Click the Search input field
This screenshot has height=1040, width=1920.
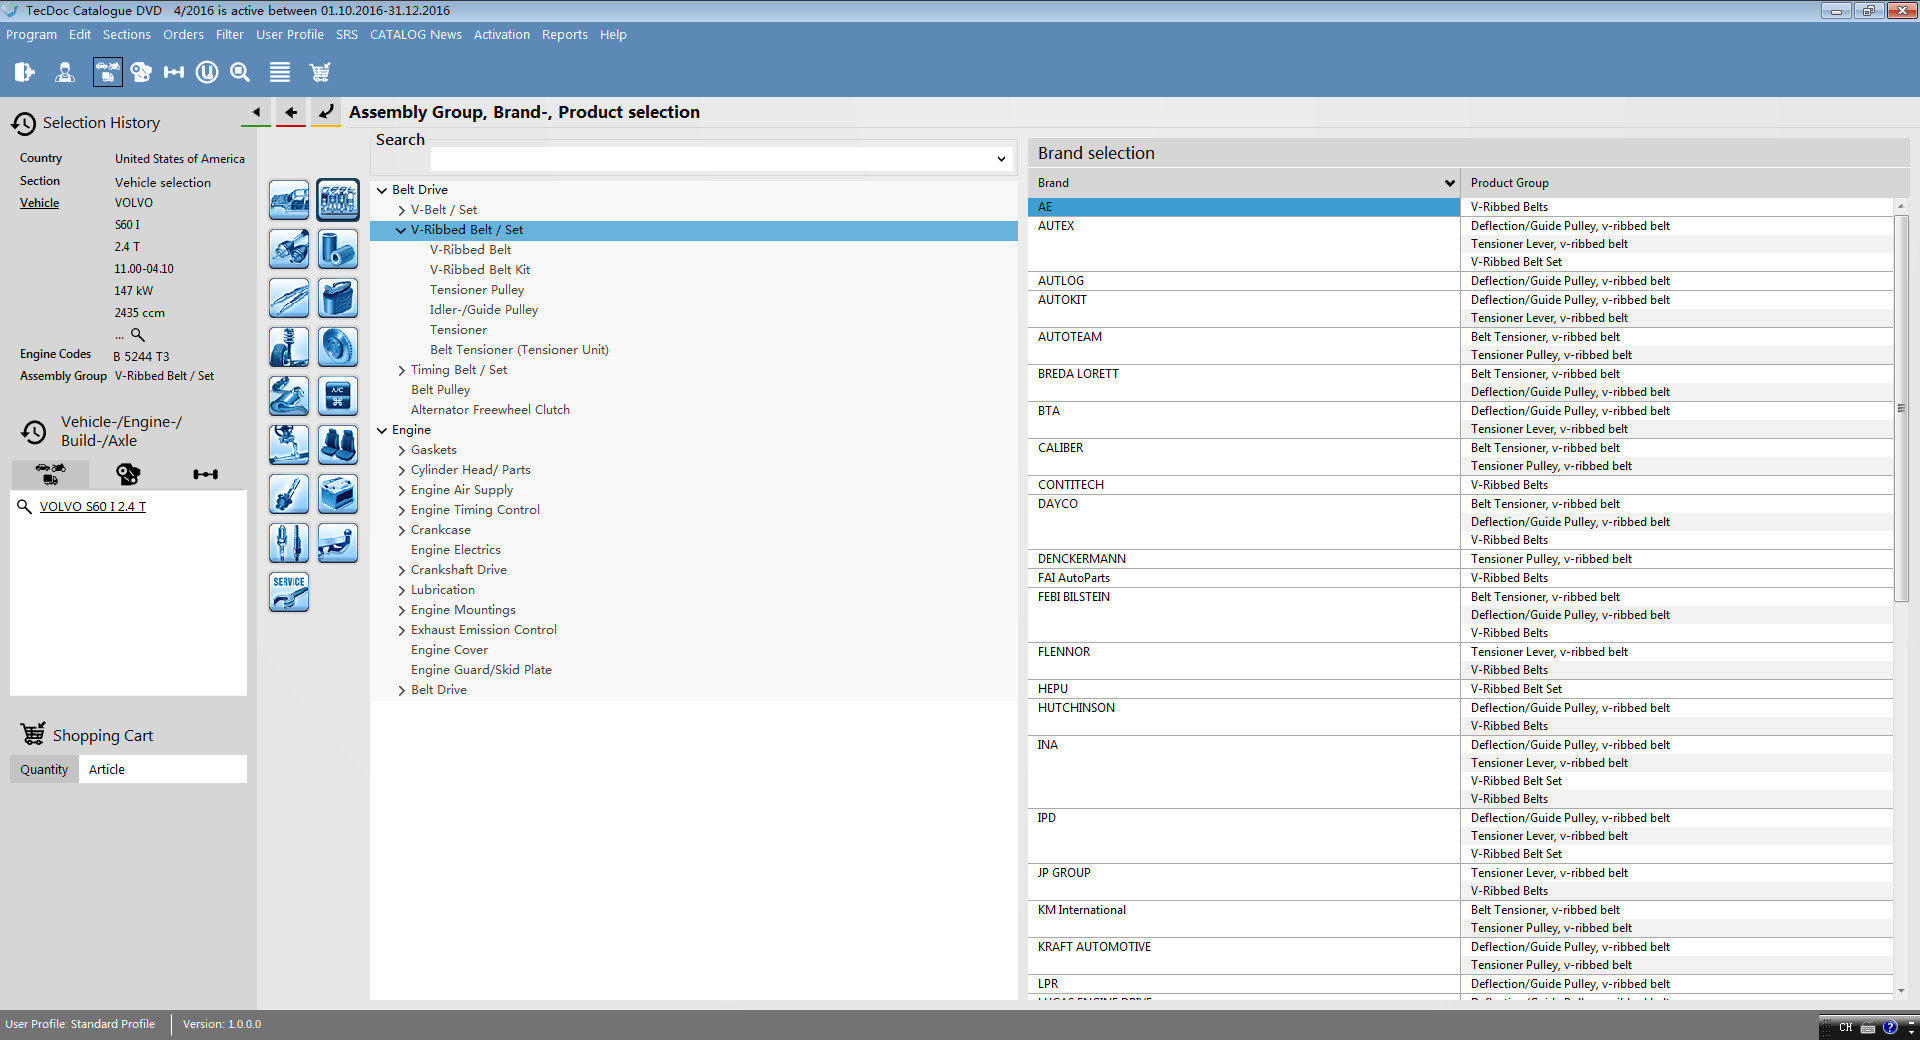point(710,159)
